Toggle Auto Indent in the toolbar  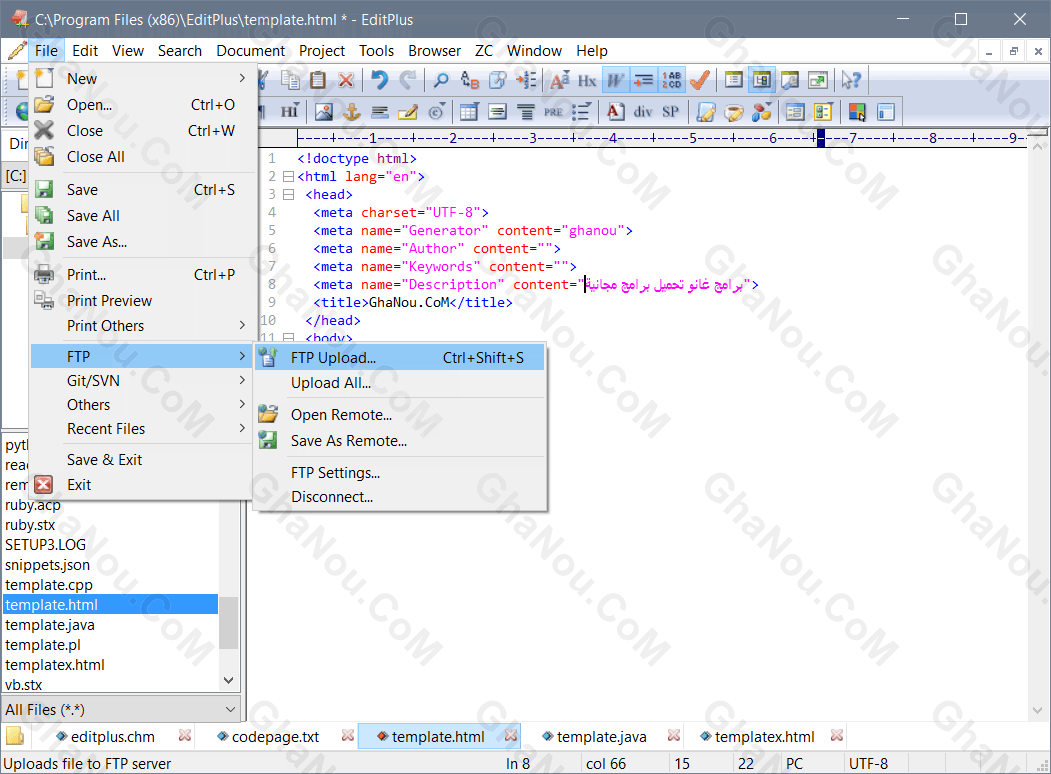click(x=643, y=80)
